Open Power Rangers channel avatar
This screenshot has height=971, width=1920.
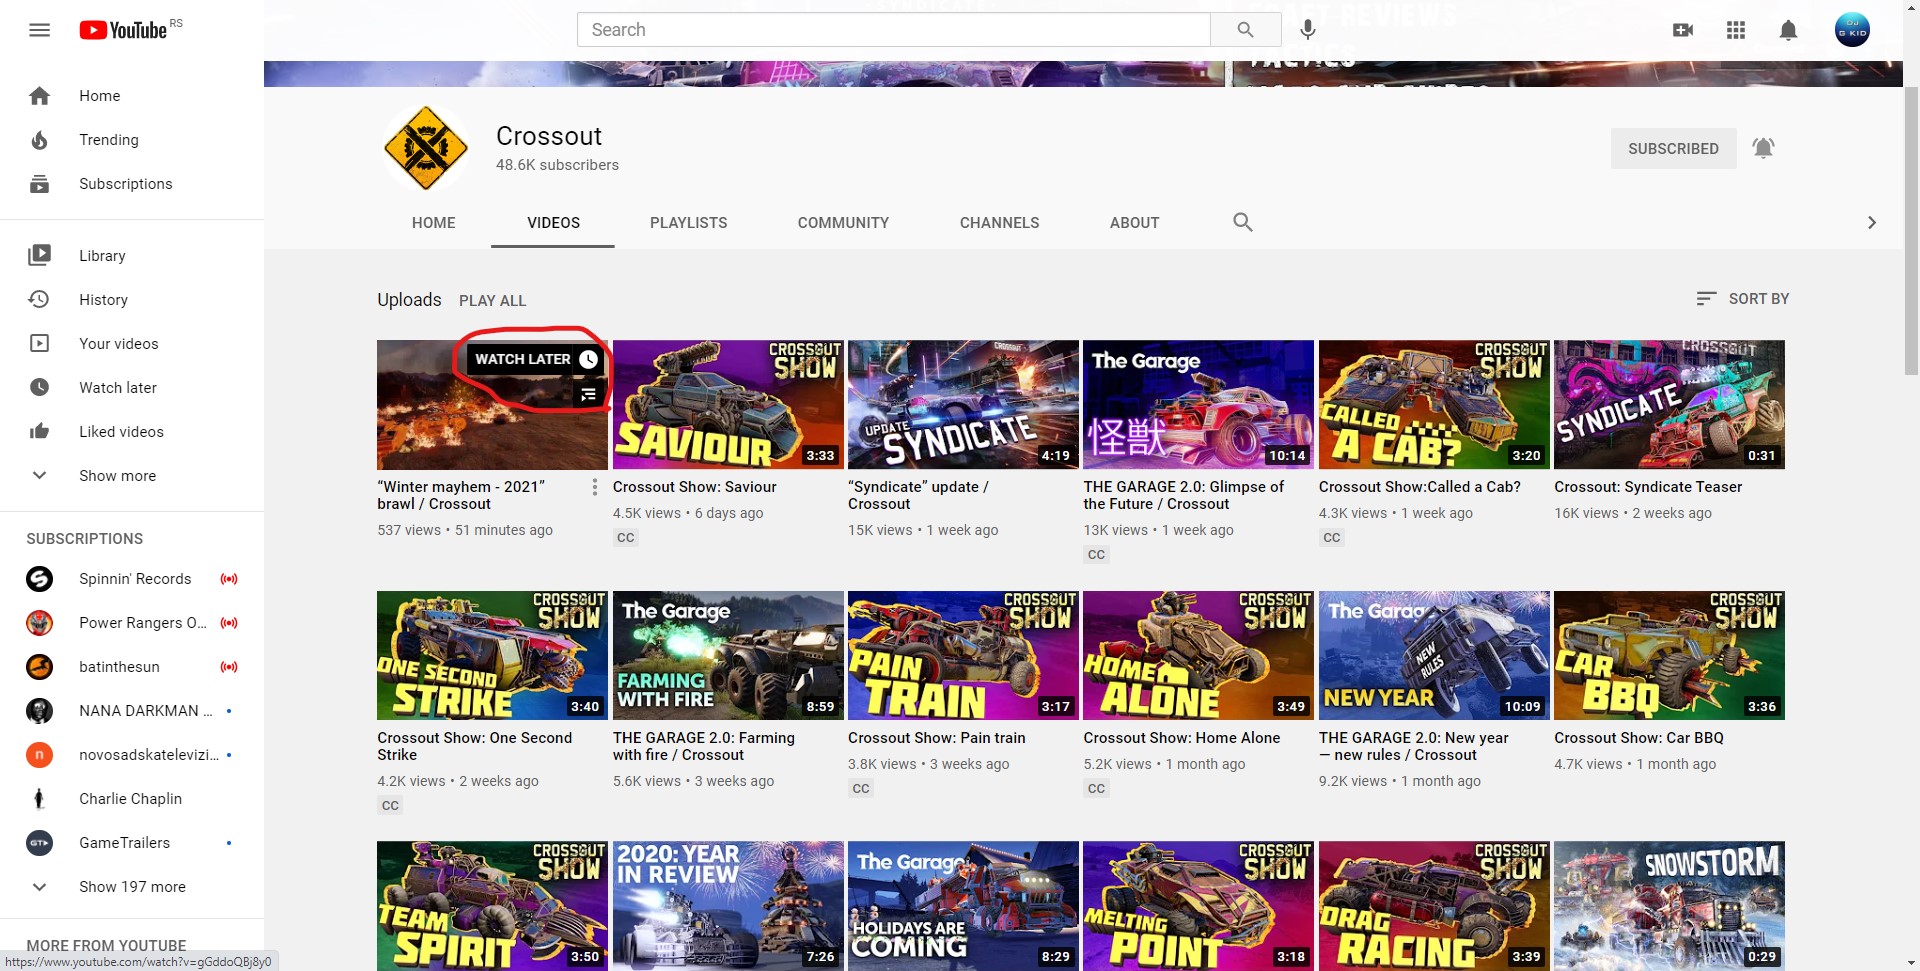pyautogui.click(x=39, y=623)
